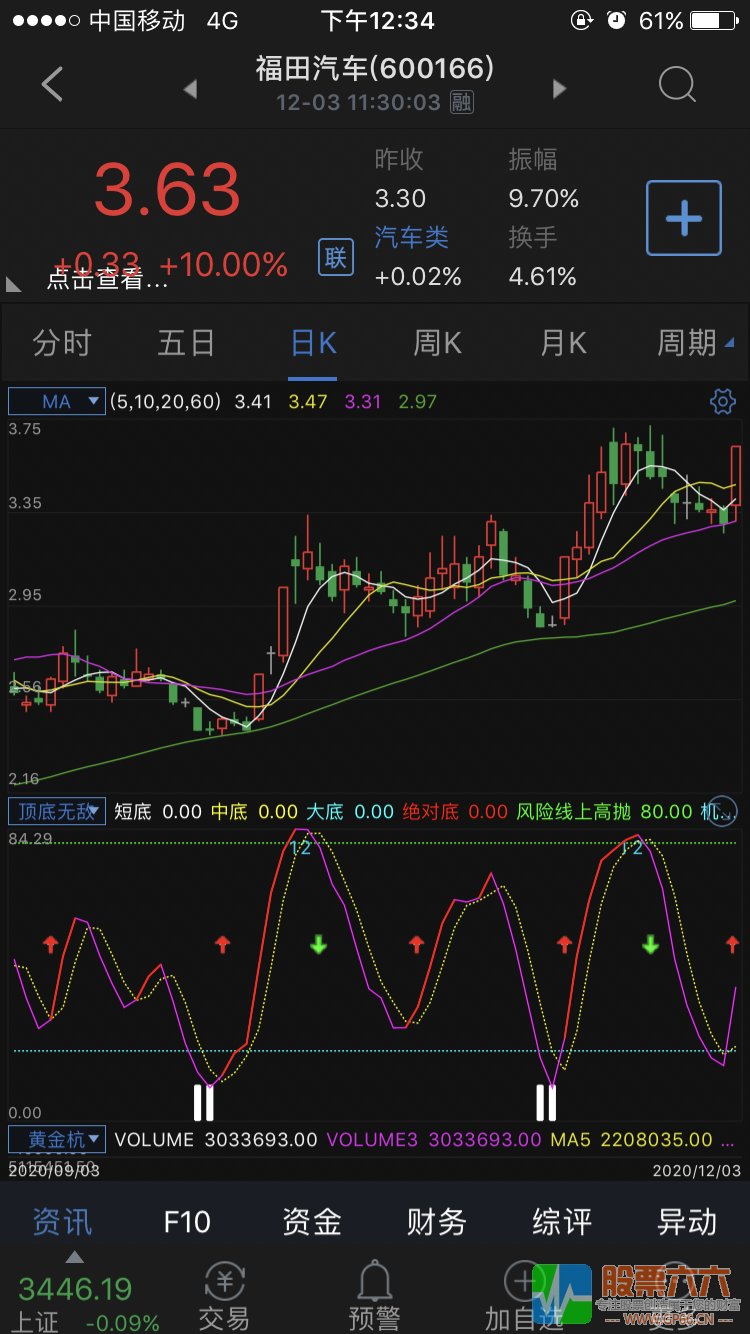
Task: Tap the MA20 value 3.31
Action: (x=363, y=402)
